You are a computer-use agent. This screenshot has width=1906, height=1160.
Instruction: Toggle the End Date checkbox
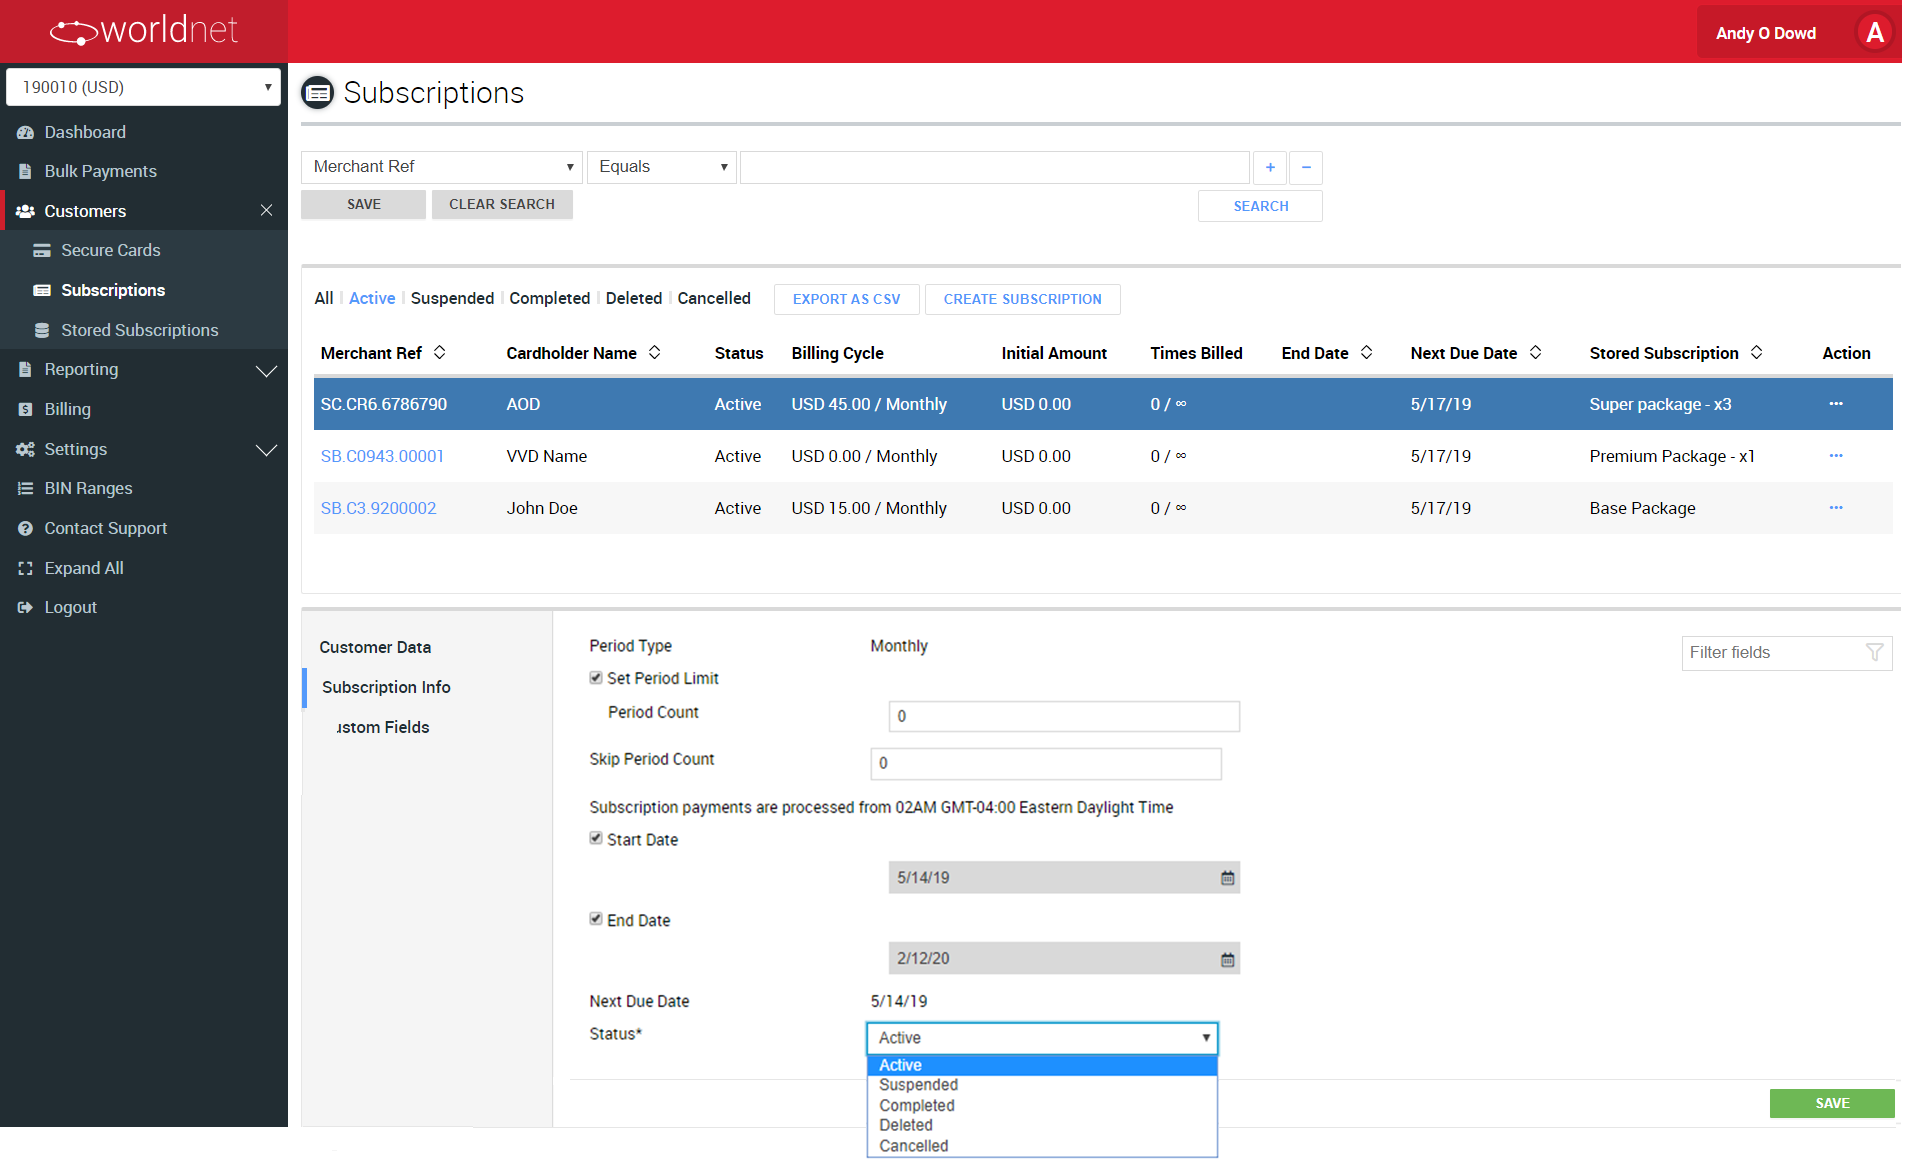596,920
